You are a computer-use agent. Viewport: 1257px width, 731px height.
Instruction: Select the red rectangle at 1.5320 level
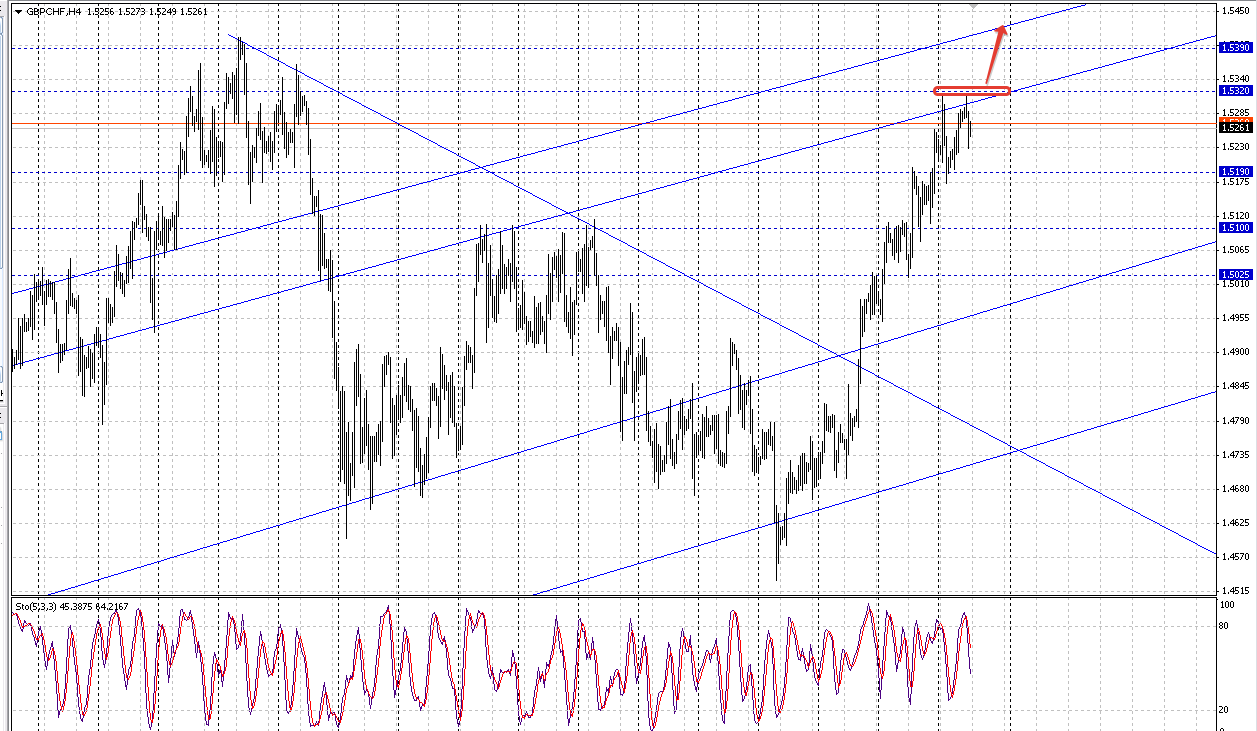click(x=972, y=91)
